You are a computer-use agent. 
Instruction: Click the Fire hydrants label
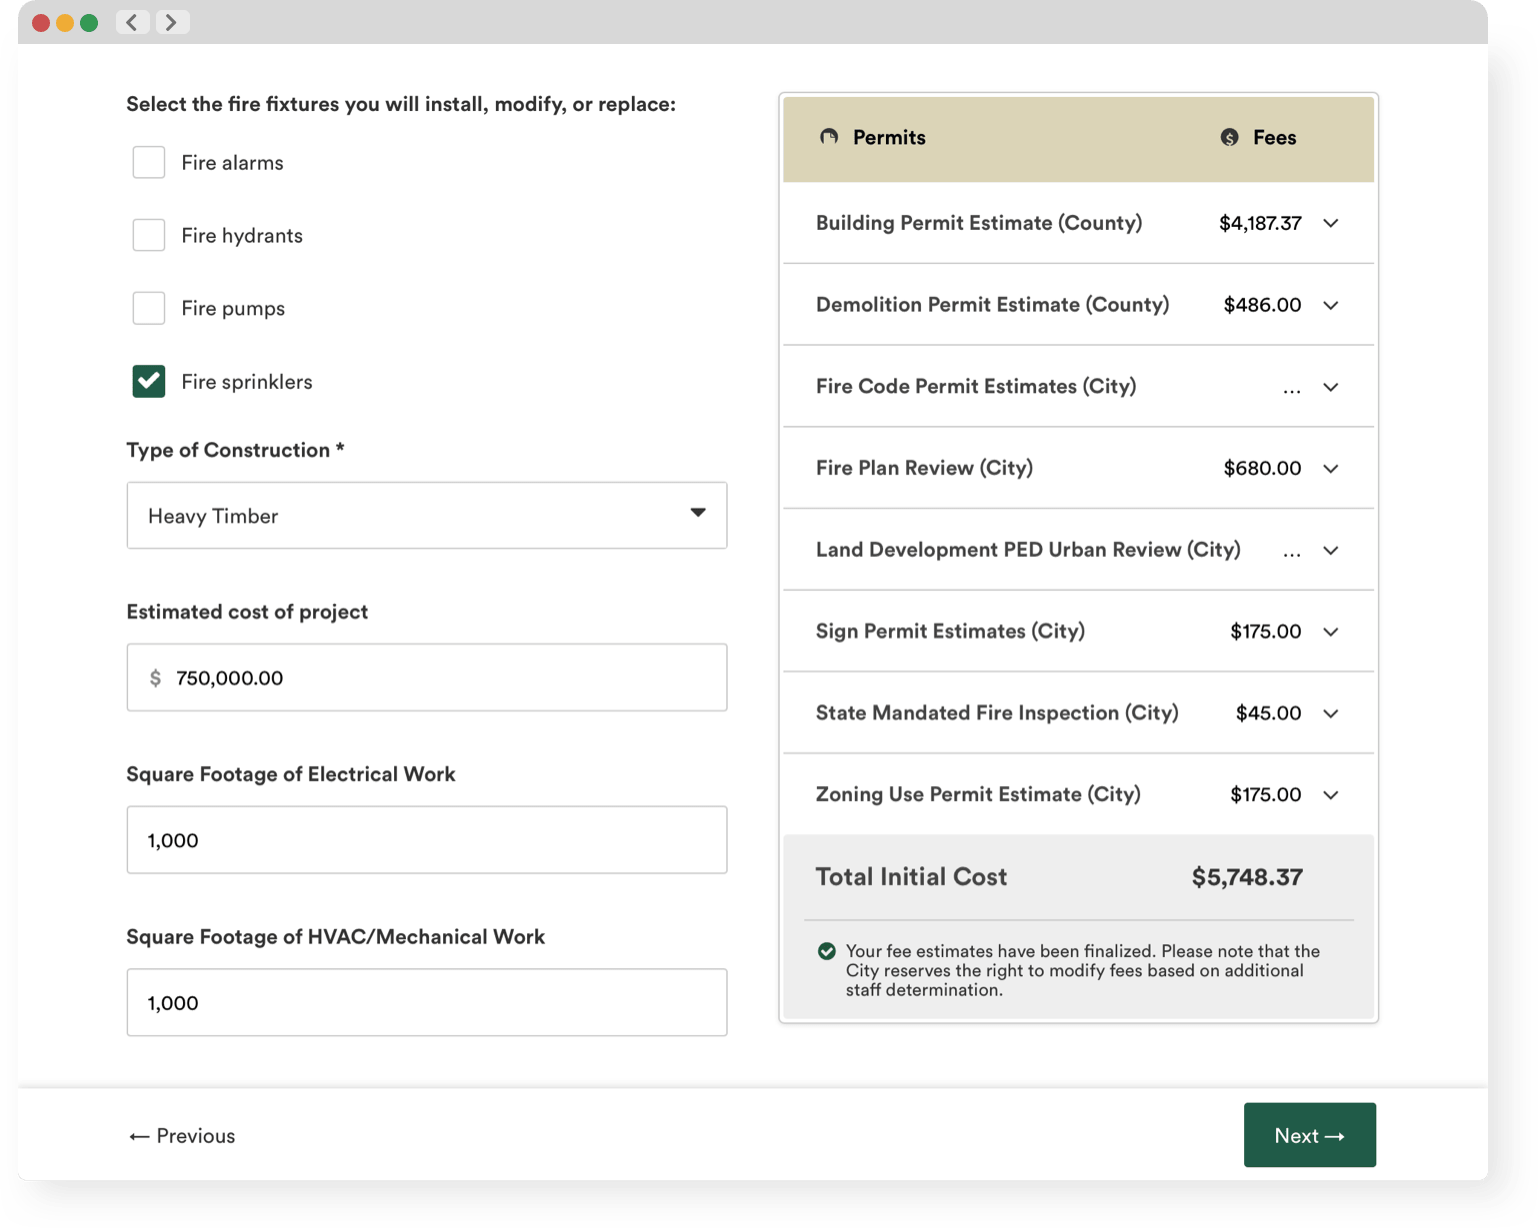242,236
